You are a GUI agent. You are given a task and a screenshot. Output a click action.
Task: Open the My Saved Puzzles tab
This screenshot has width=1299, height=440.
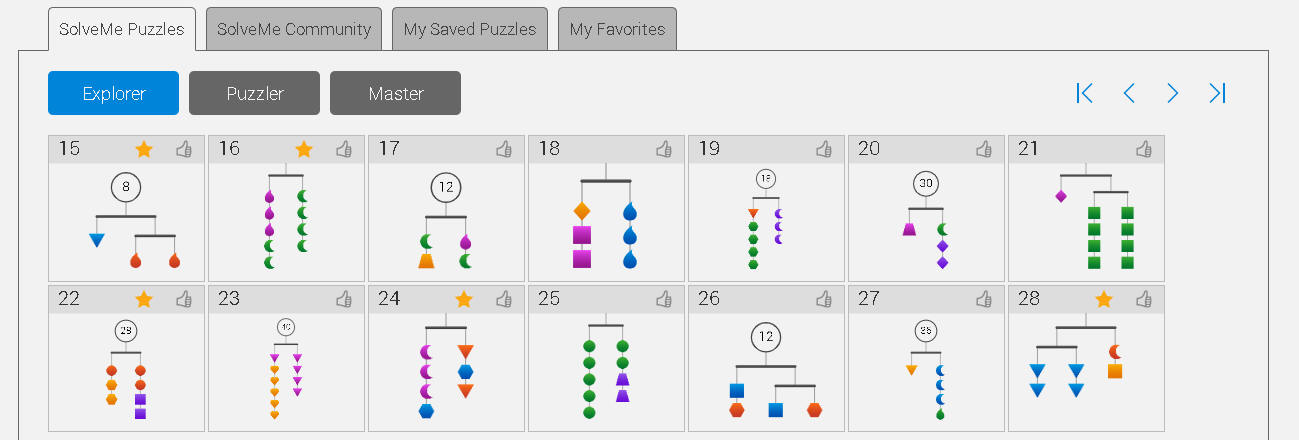[470, 29]
